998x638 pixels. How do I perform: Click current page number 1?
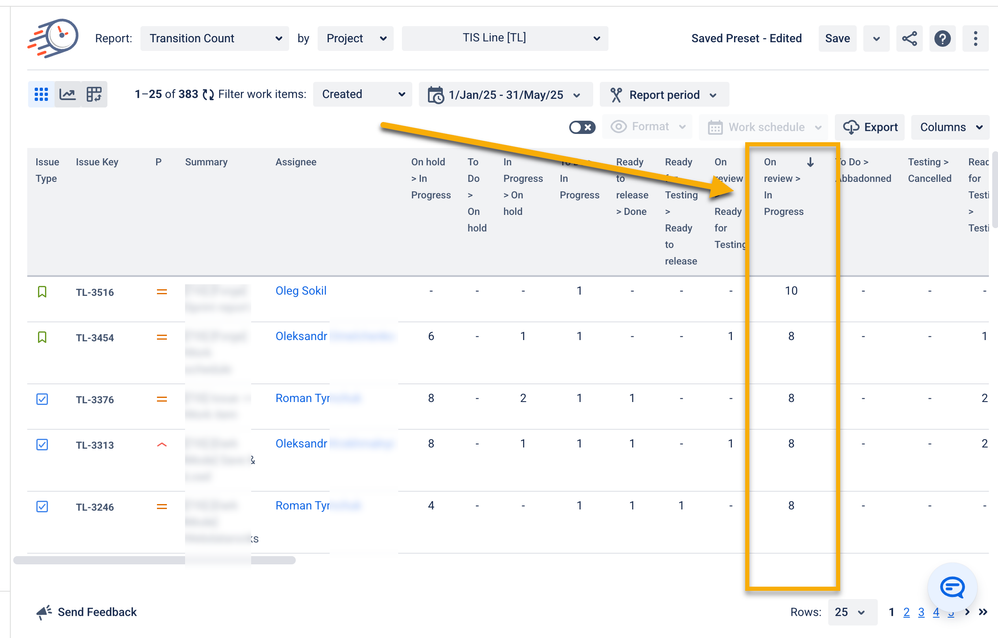click(x=891, y=612)
